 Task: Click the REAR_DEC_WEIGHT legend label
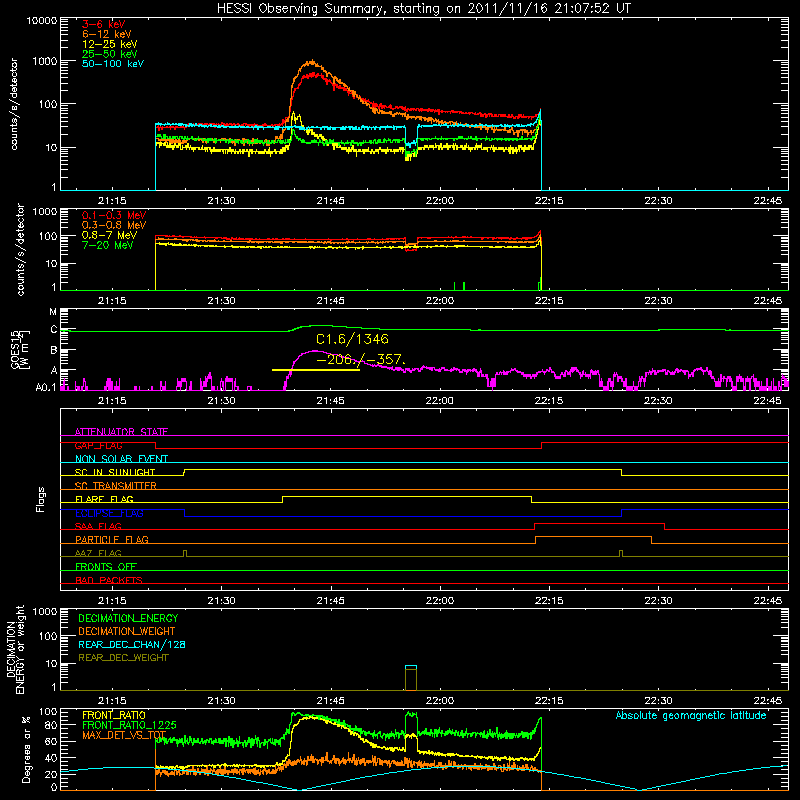tap(123, 658)
